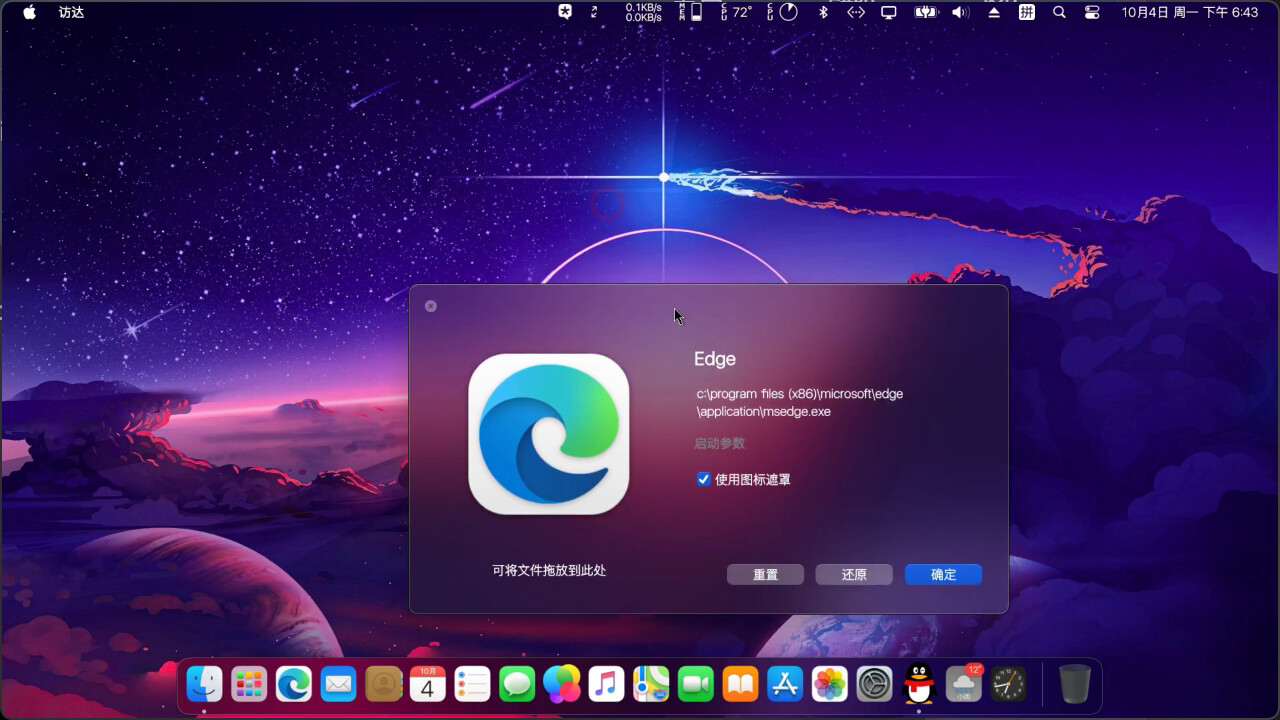Confirm with the 确定 button

(943, 574)
